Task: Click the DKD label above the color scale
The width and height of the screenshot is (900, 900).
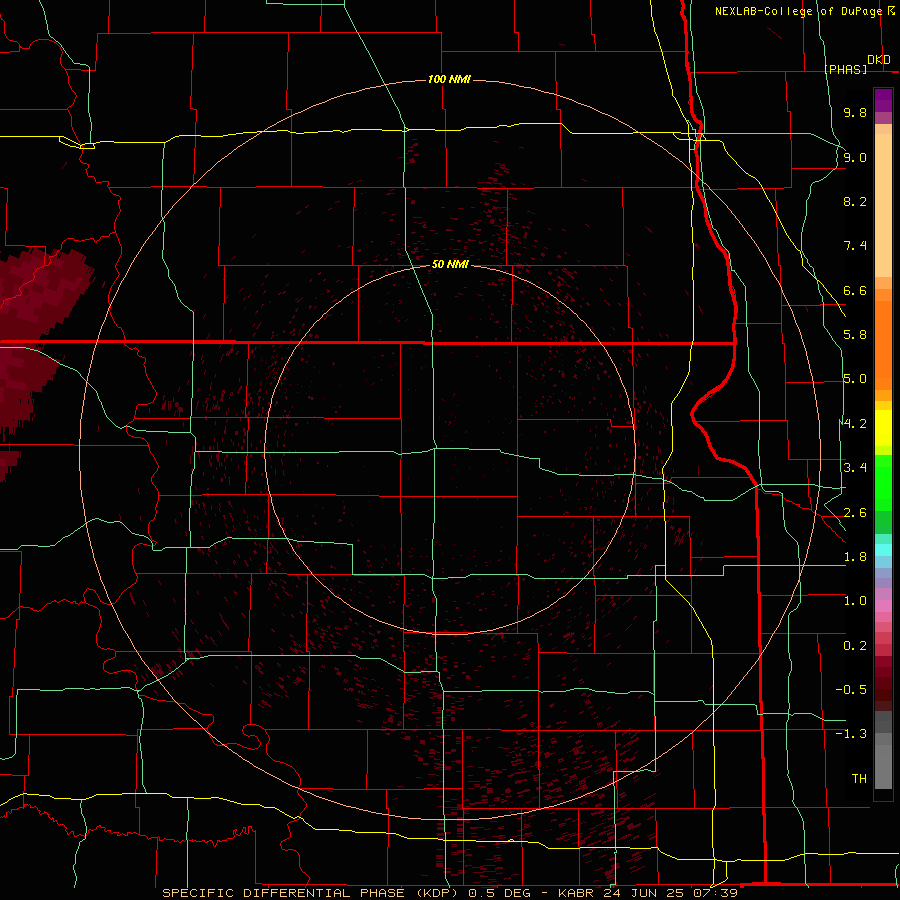Action: [x=878, y=60]
